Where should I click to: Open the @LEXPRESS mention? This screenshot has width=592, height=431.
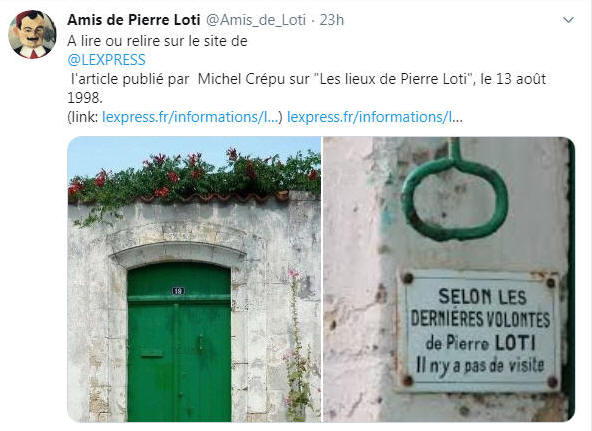106,60
